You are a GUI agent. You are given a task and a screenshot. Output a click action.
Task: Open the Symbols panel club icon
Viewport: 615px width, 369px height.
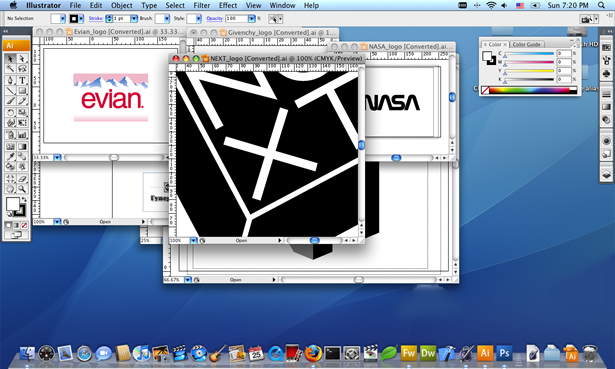606,73
